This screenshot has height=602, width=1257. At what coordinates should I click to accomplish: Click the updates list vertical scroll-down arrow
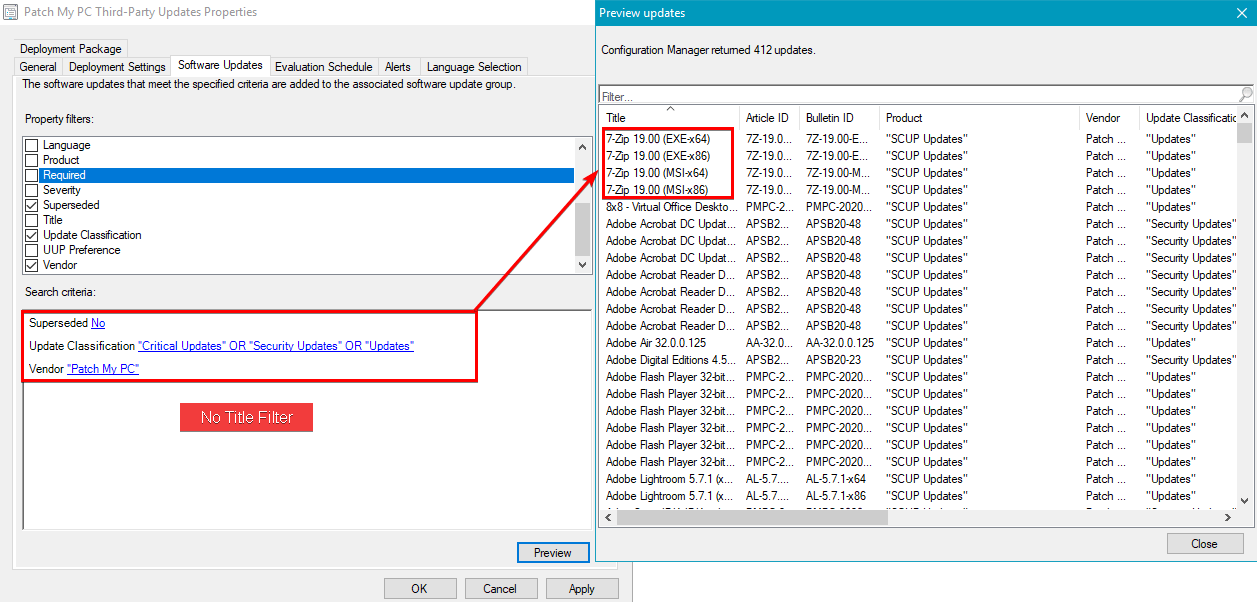pyautogui.click(x=1245, y=500)
